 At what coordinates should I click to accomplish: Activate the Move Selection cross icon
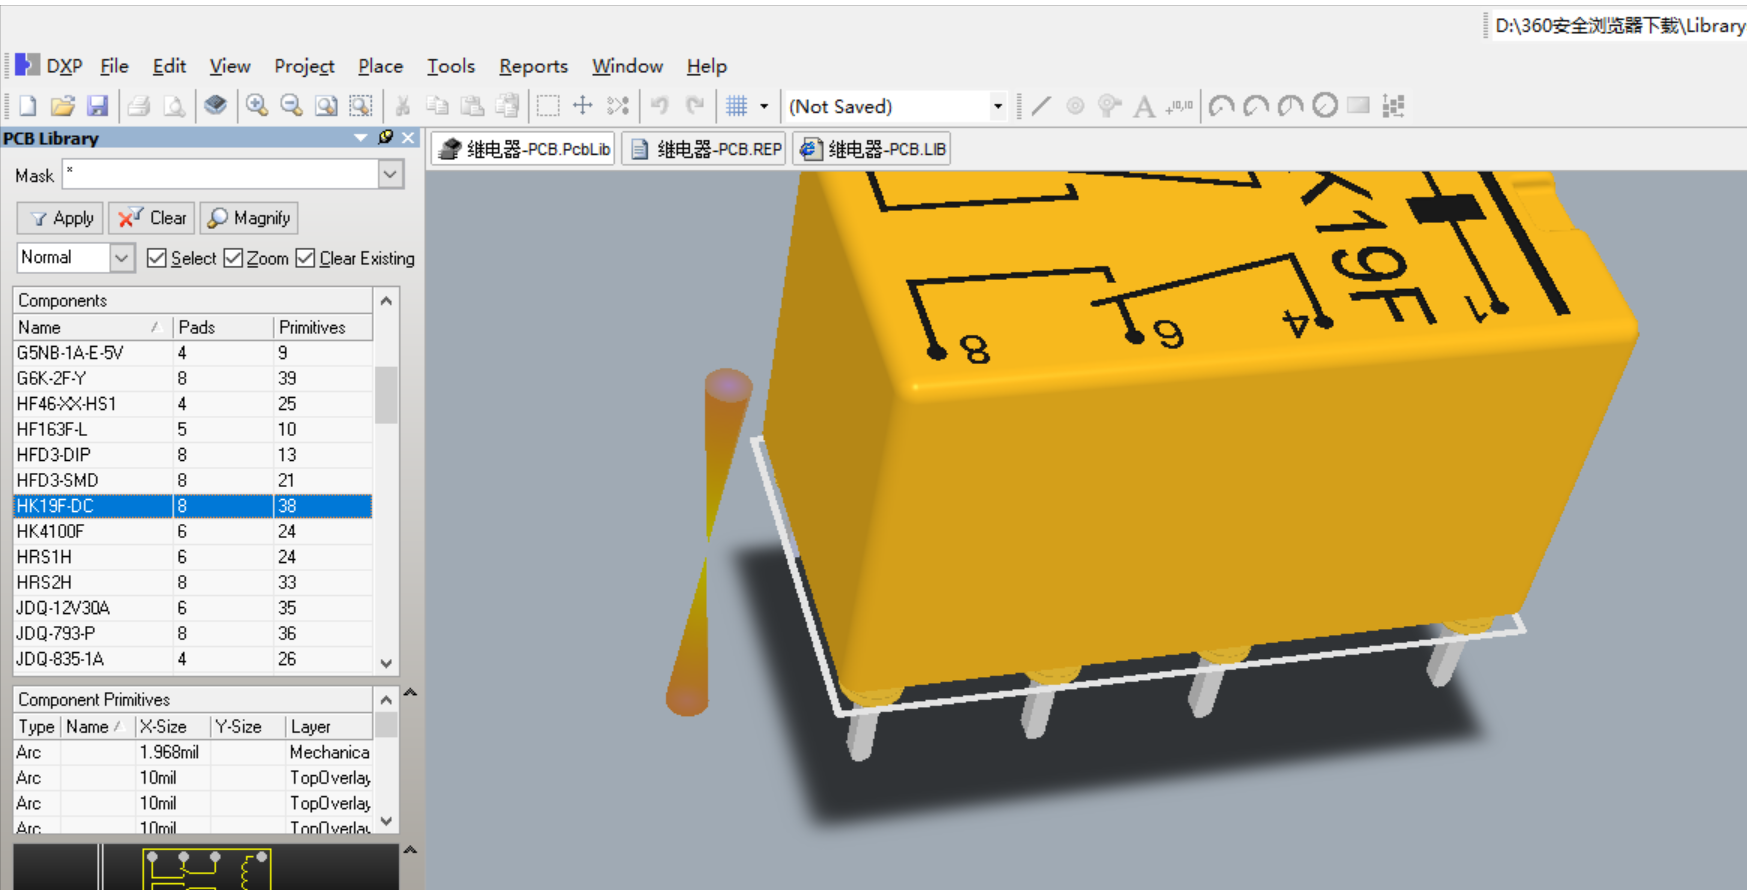click(583, 106)
